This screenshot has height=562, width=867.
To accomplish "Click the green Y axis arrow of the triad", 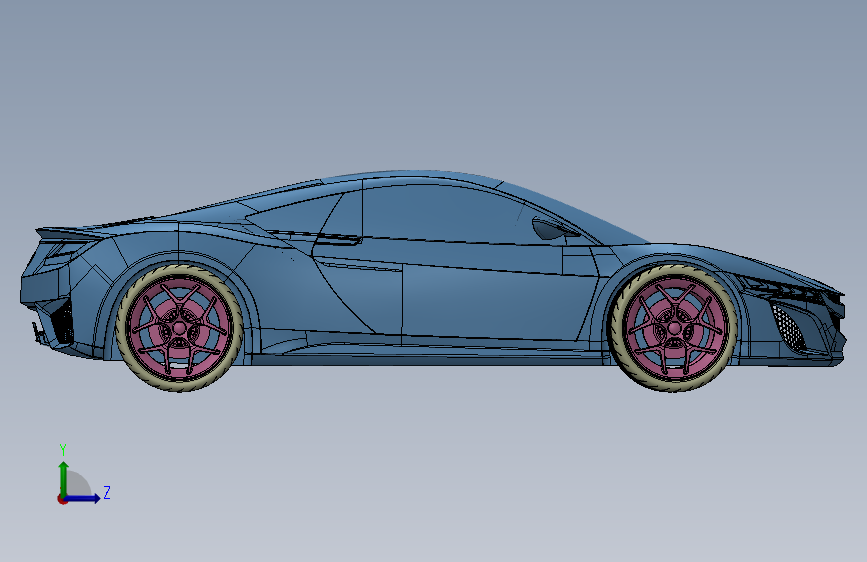I will (x=64, y=478).
